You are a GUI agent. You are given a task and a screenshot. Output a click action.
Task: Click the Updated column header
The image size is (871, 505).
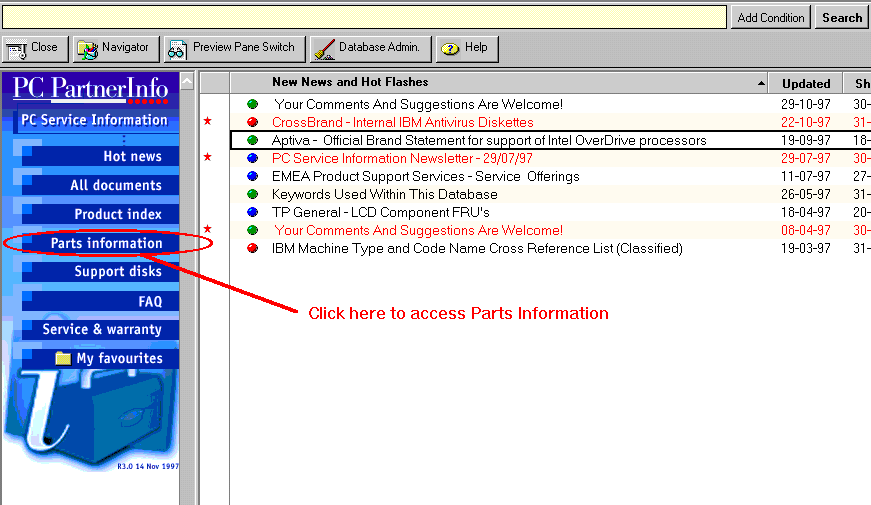pos(806,84)
